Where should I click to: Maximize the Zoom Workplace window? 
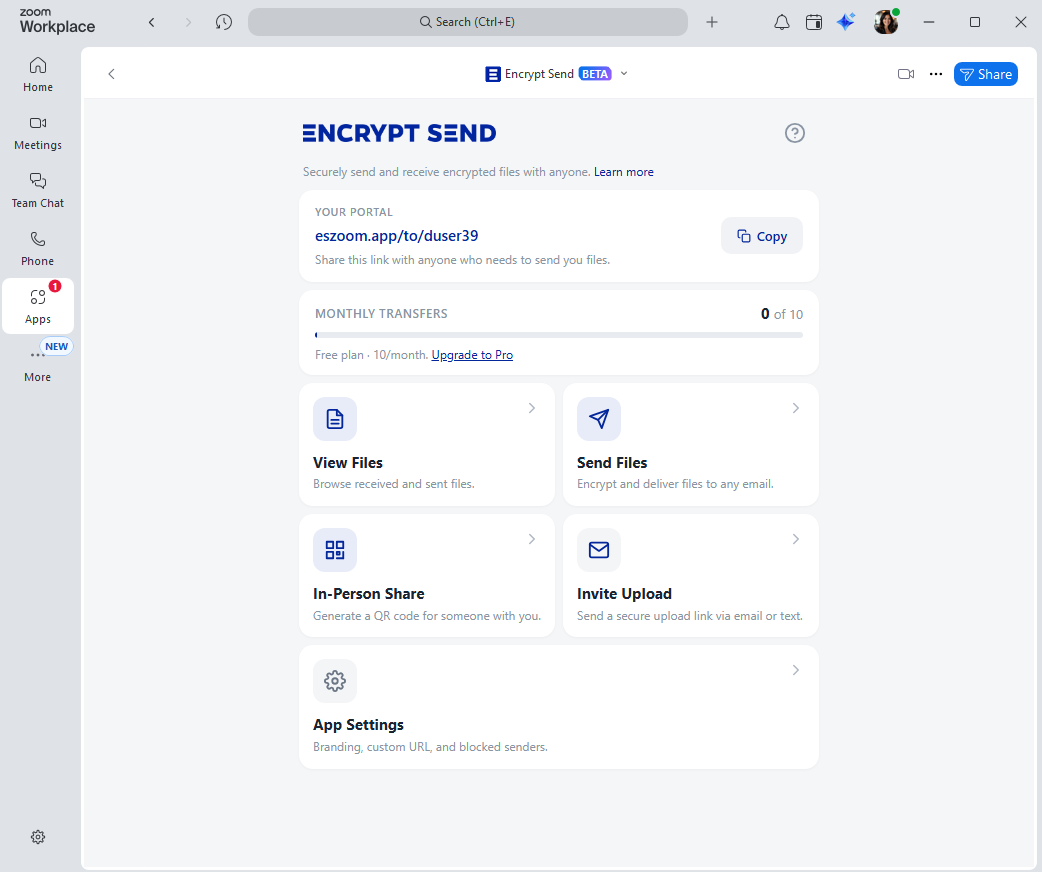coord(975,22)
